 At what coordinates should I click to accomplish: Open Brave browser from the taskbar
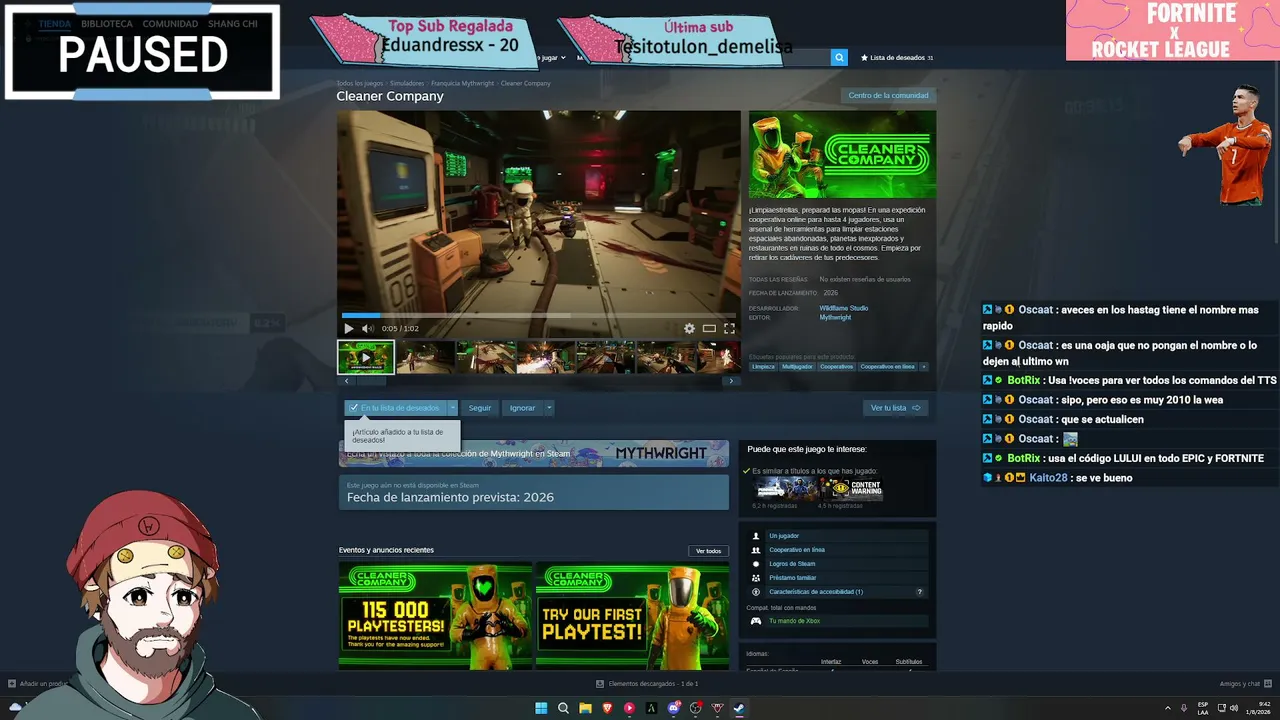tap(607, 708)
